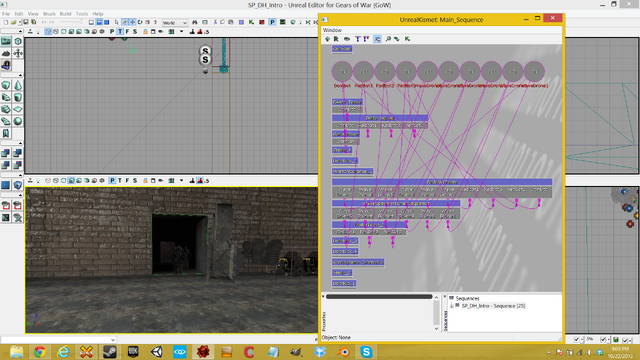Open the Build menu
This screenshot has height=360, width=640.
tap(65, 13)
